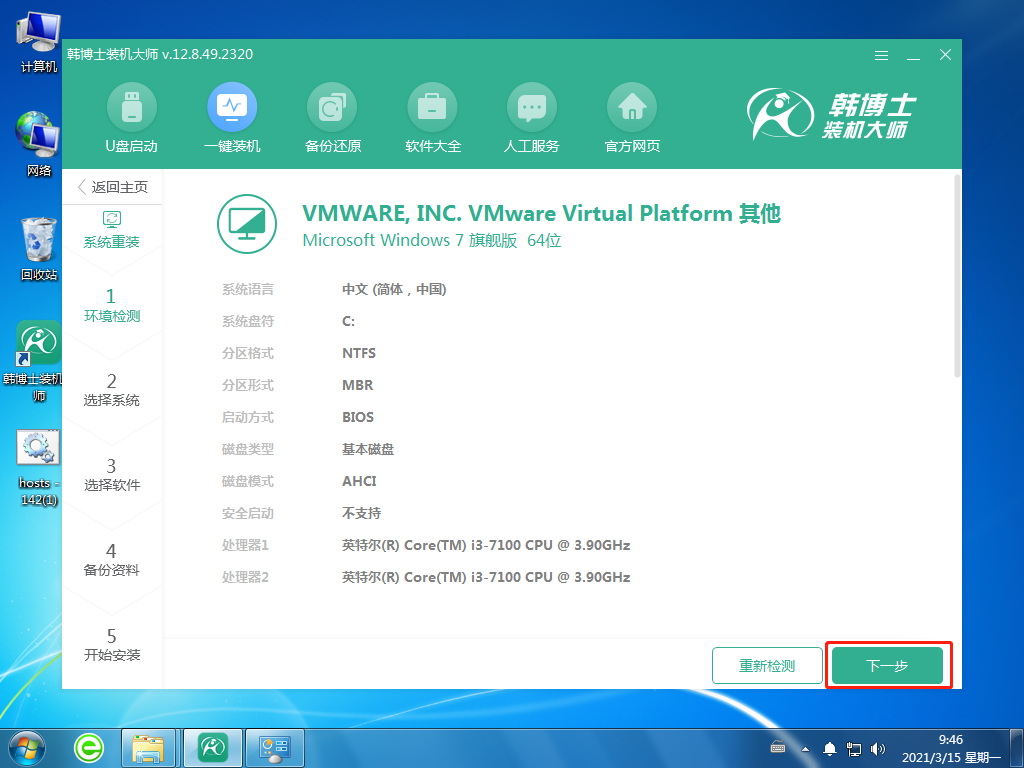Go to step 4 备份资料

pos(113,557)
